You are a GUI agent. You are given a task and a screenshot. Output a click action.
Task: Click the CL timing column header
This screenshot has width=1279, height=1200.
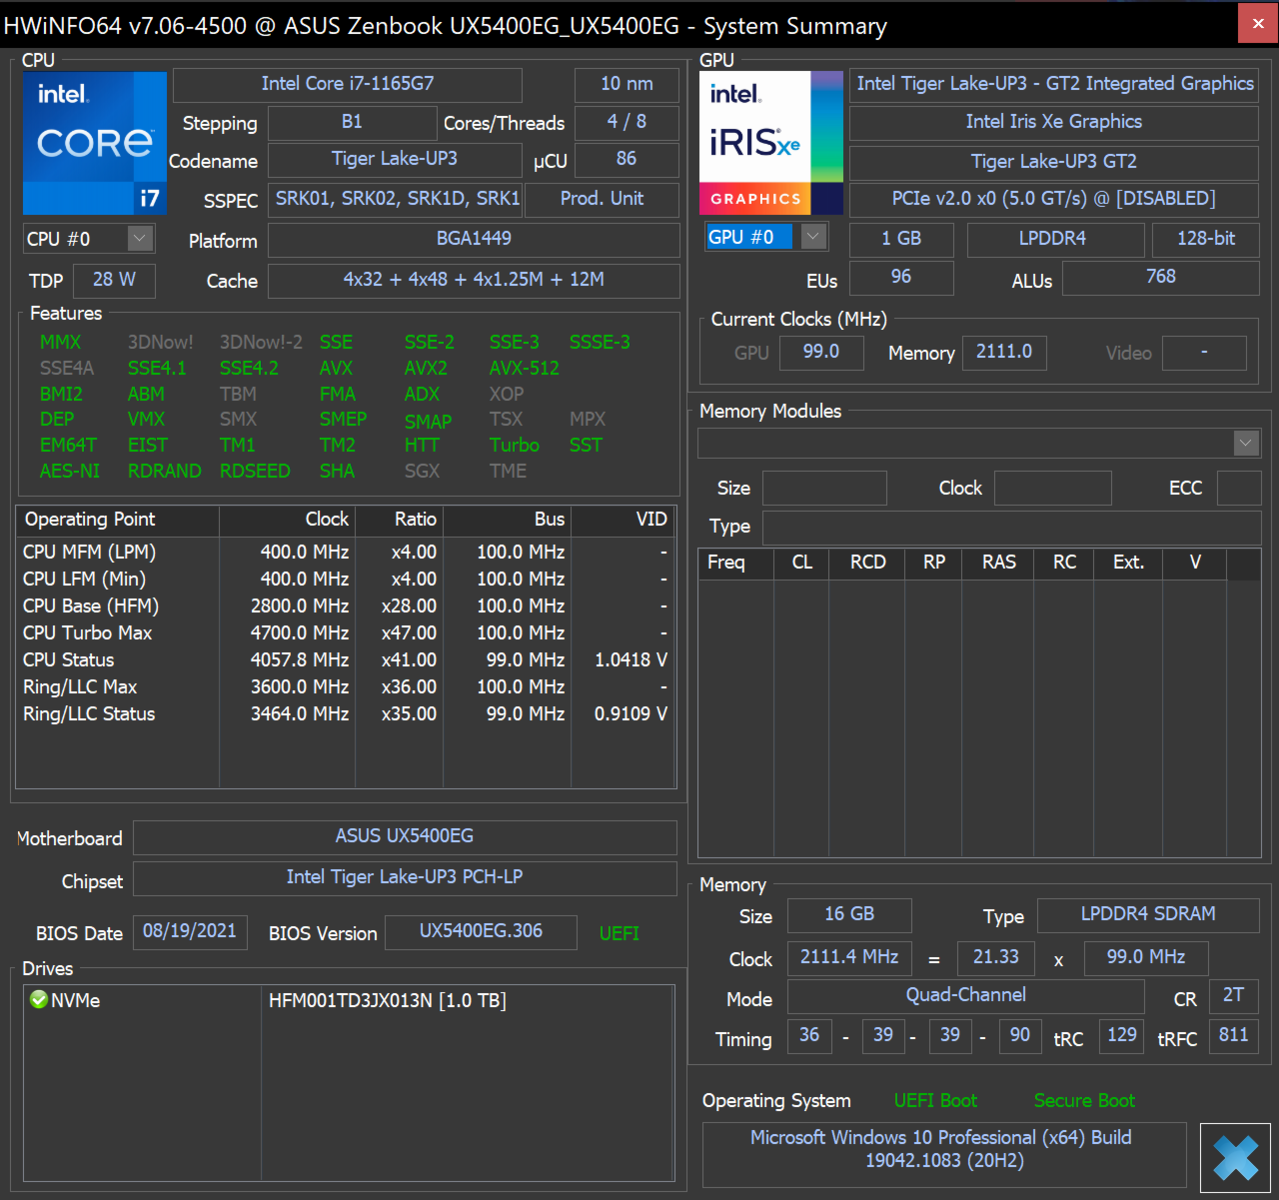tap(802, 563)
